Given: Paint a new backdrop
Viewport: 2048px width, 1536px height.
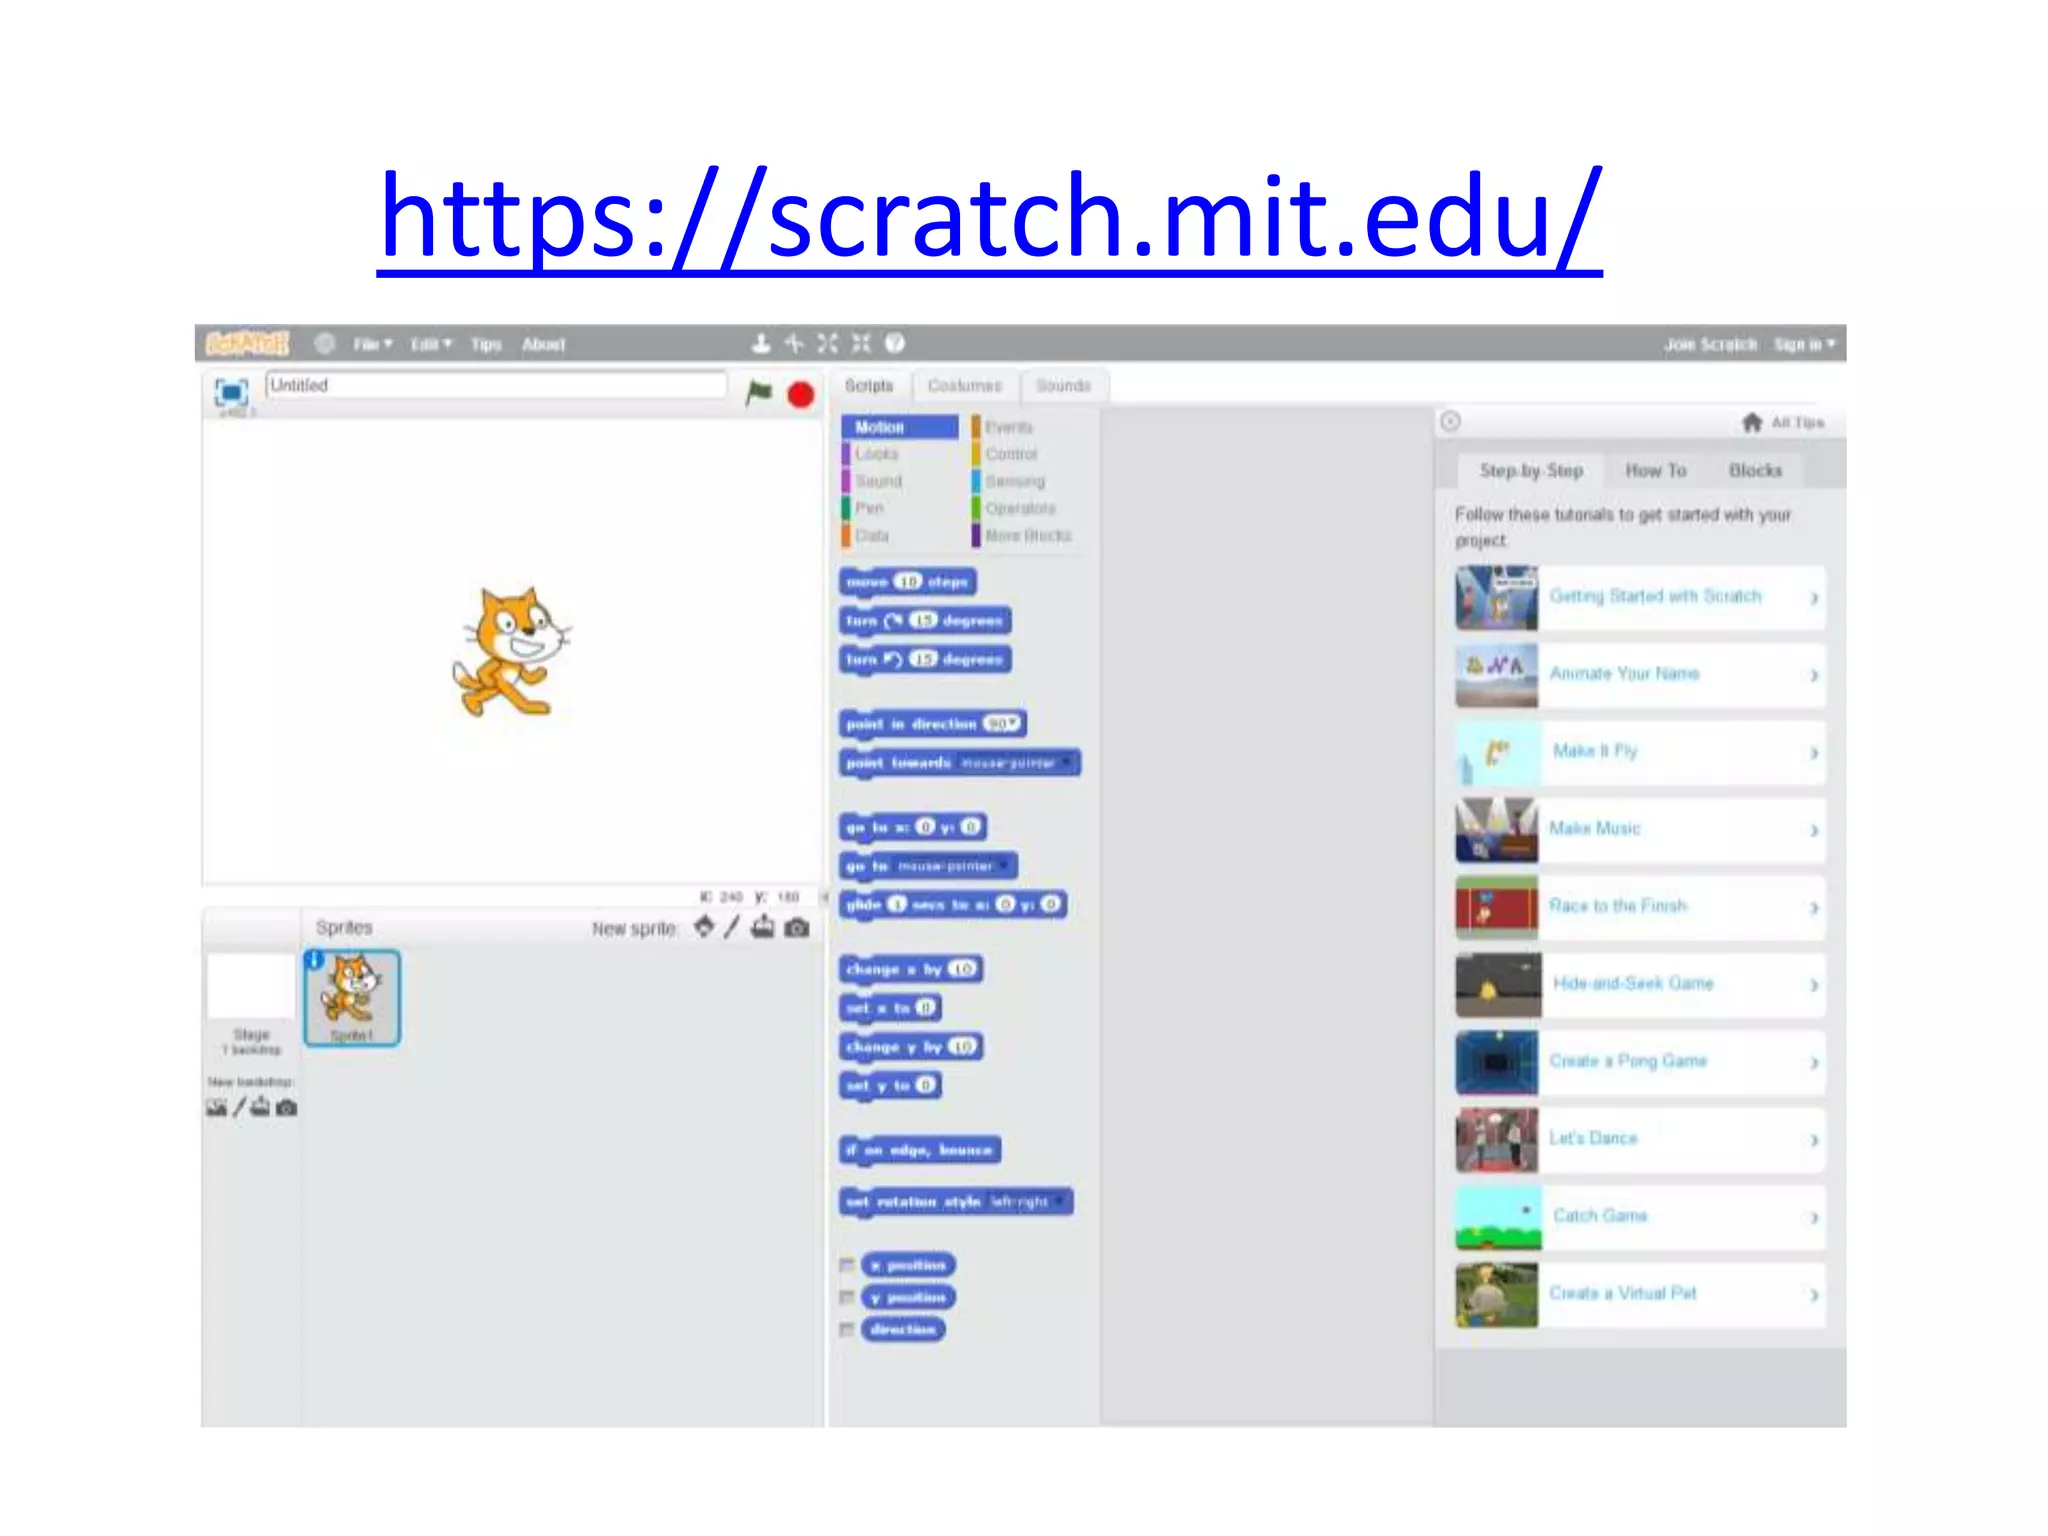Looking at the screenshot, I should point(239,1107).
